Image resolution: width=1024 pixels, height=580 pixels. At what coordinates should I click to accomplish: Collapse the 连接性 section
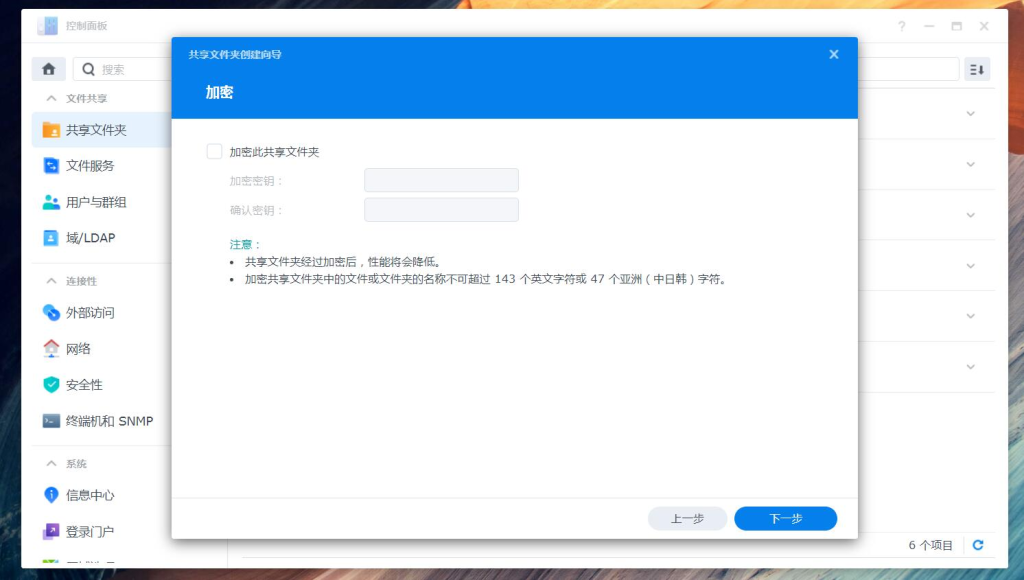pyautogui.click(x=50, y=281)
